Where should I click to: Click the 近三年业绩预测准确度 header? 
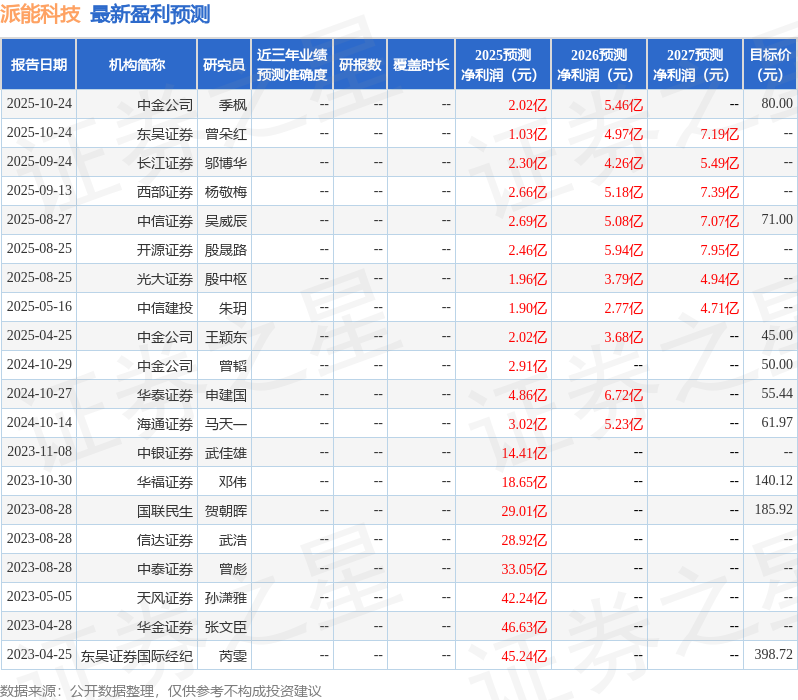pos(292,65)
